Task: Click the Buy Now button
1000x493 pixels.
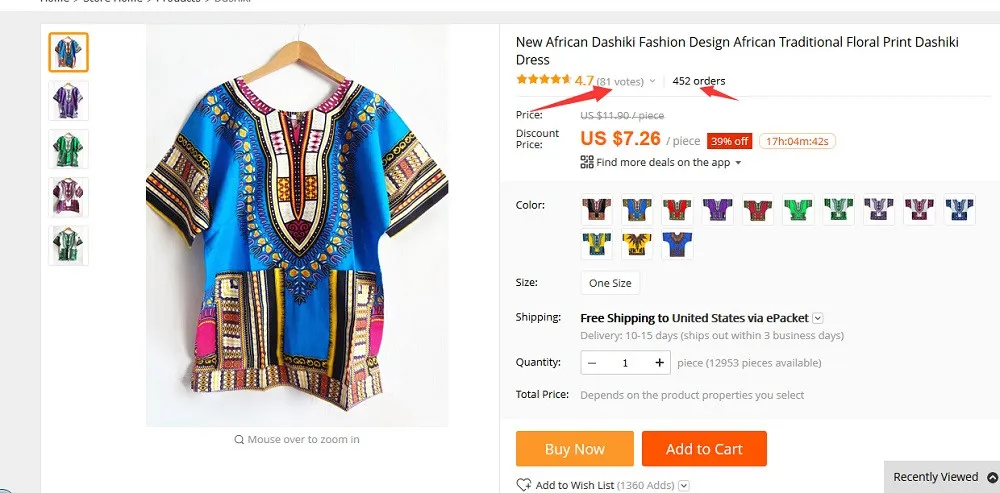Action: [574, 449]
